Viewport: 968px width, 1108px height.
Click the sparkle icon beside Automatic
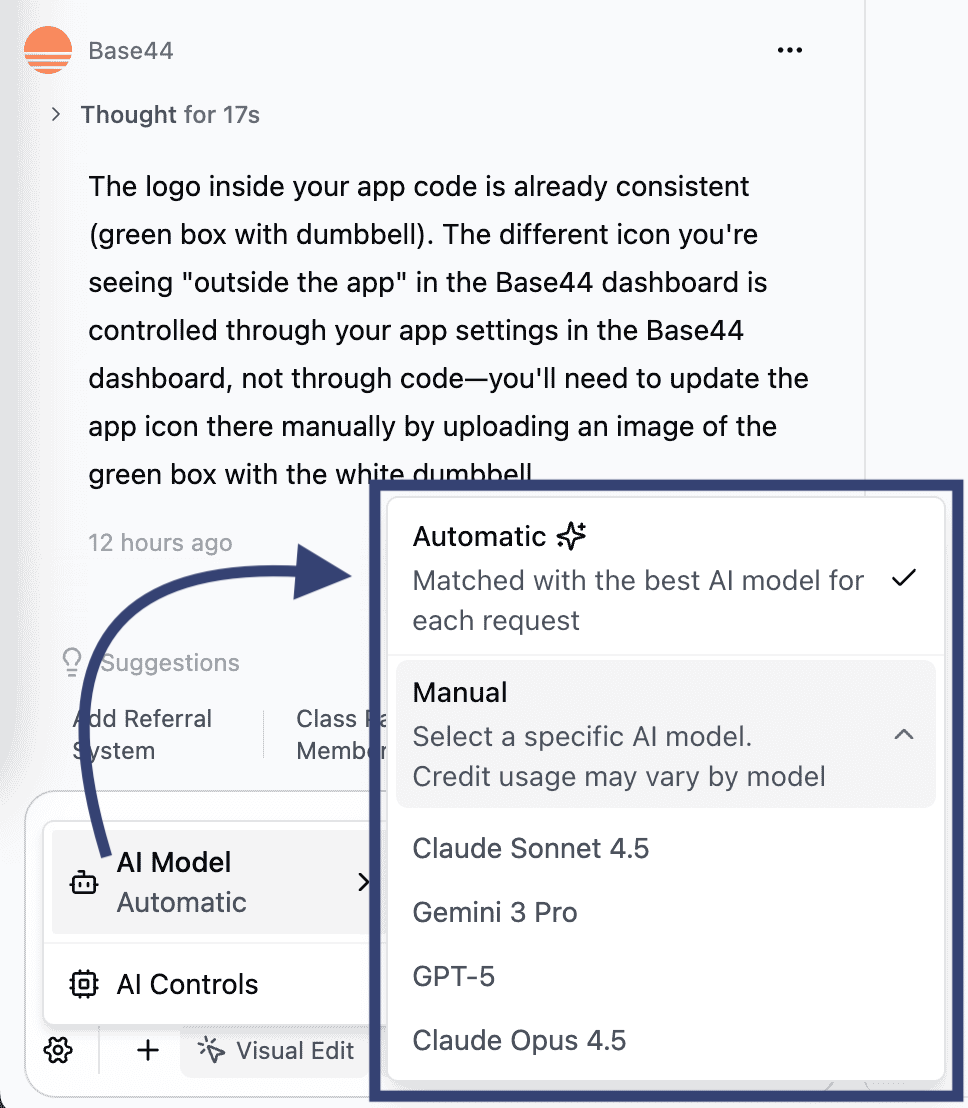point(571,536)
